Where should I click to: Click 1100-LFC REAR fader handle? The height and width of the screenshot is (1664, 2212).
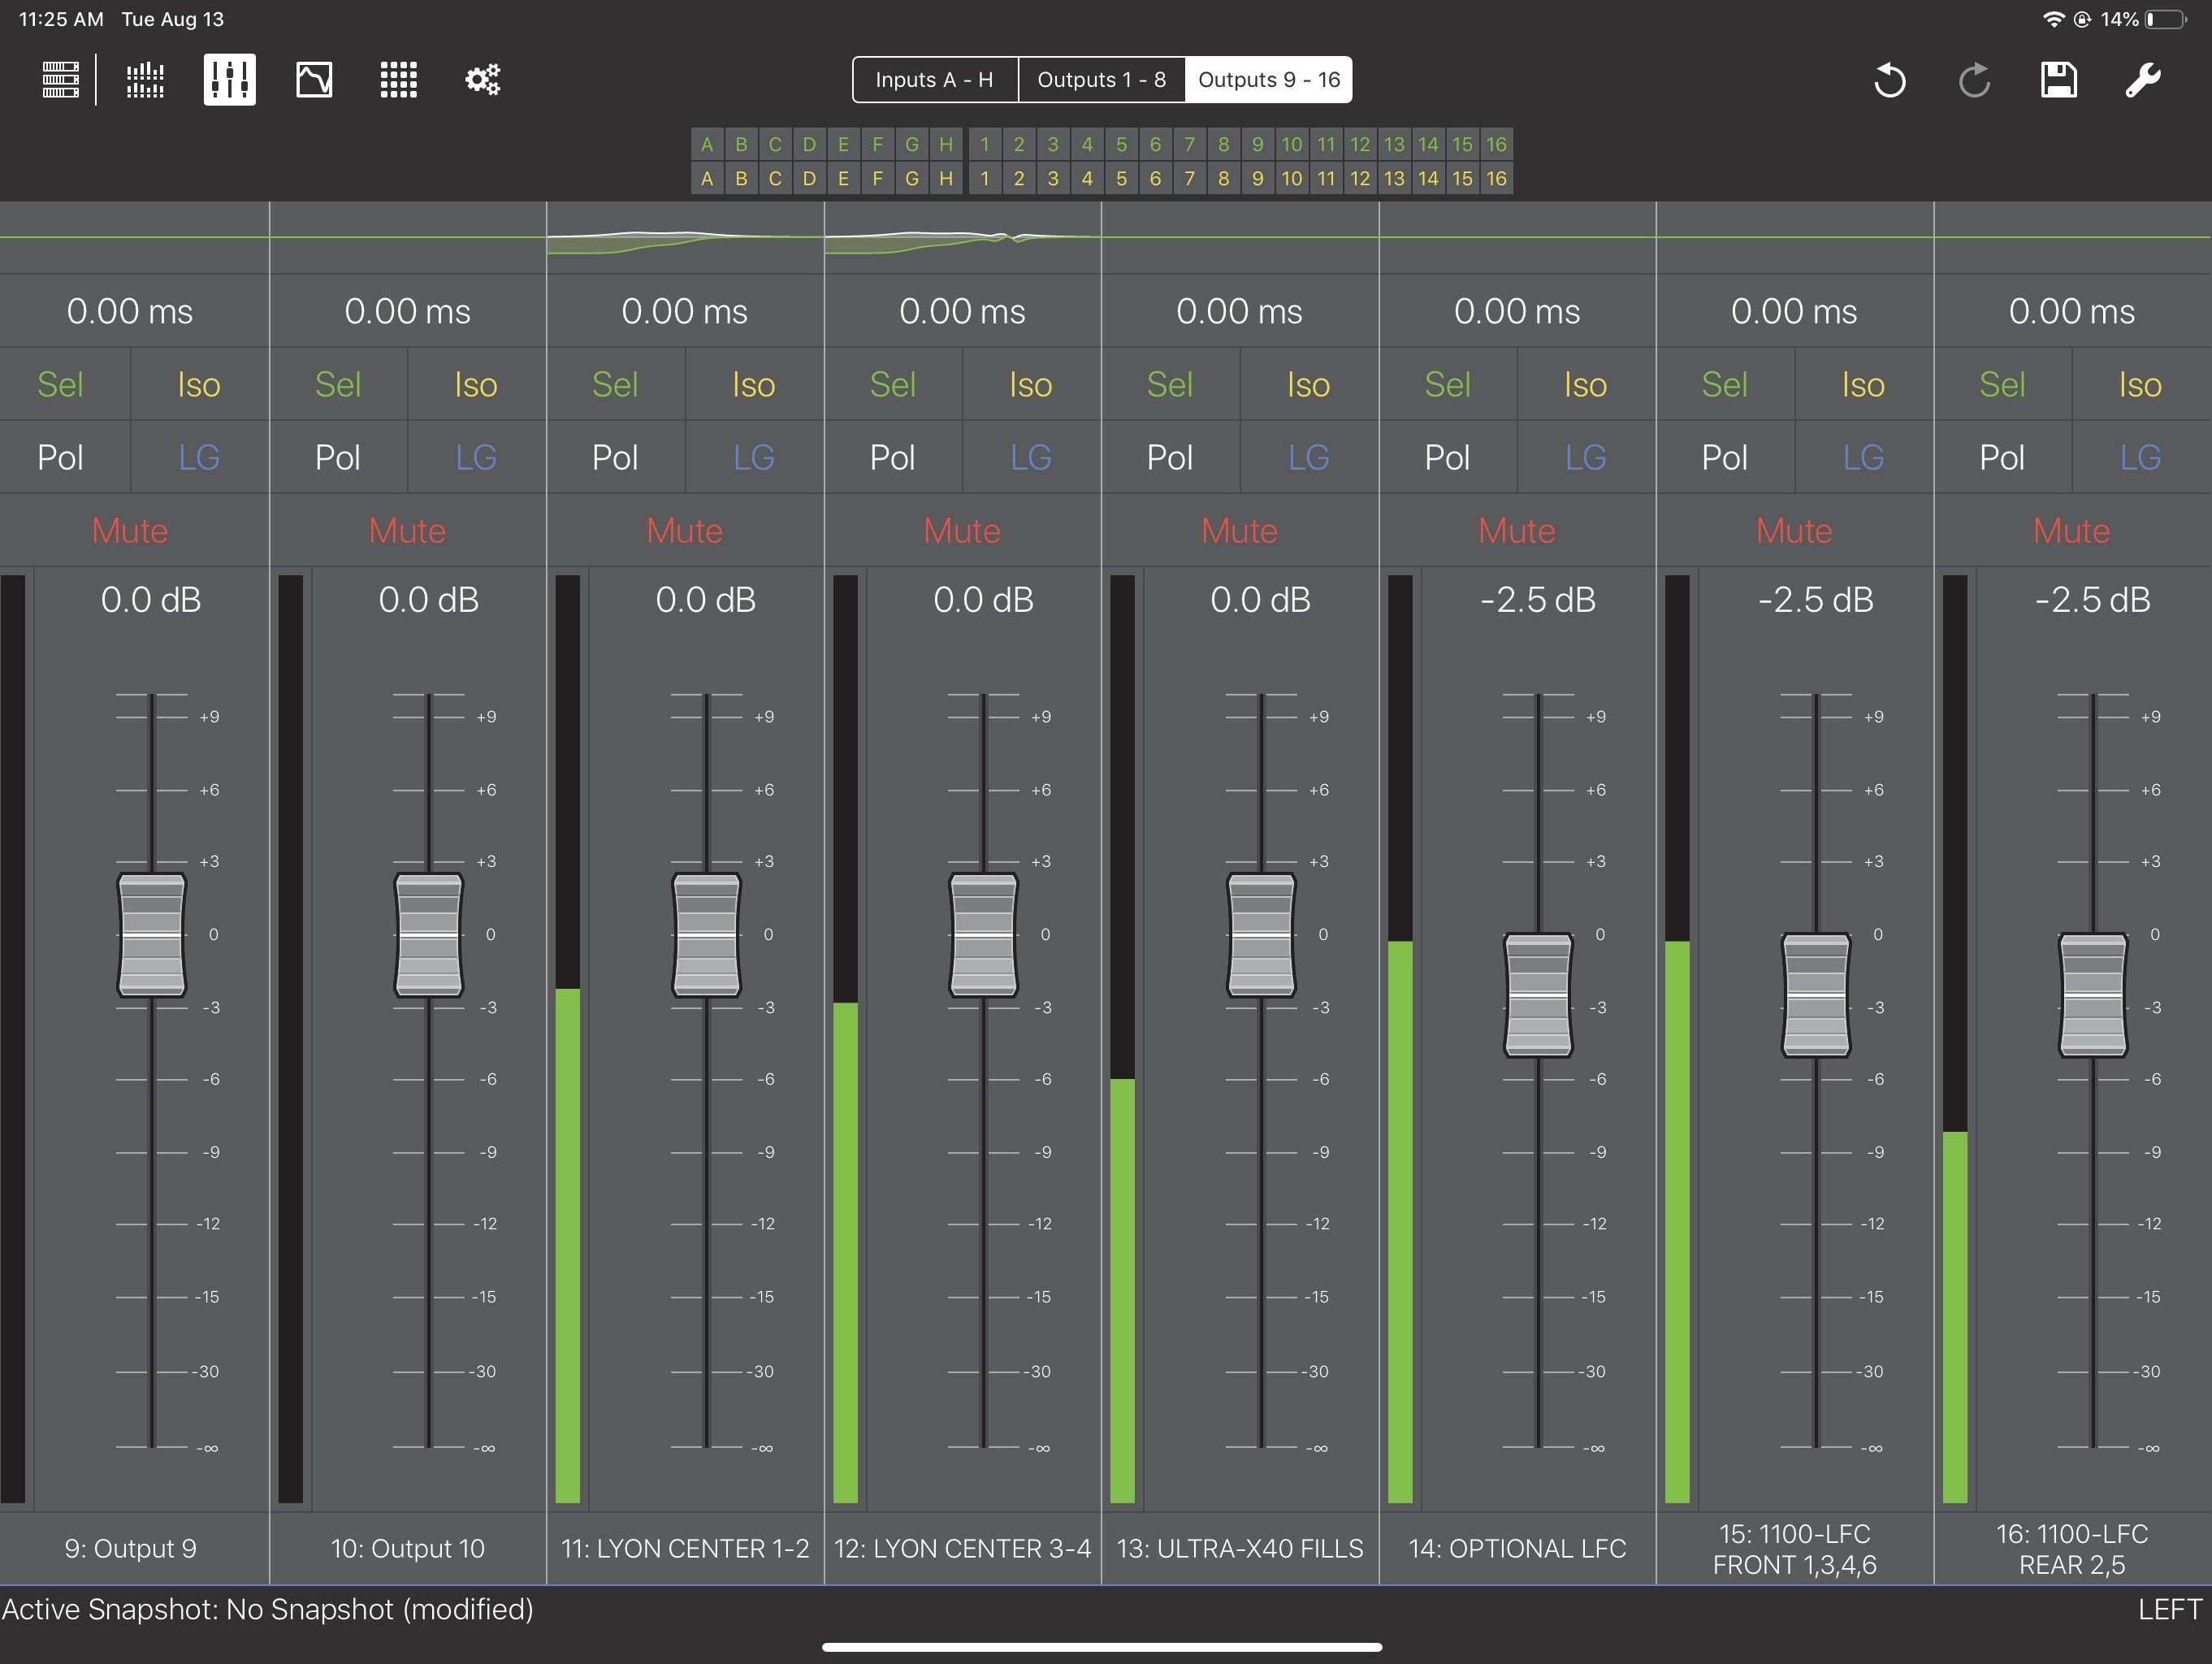coord(2093,995)
